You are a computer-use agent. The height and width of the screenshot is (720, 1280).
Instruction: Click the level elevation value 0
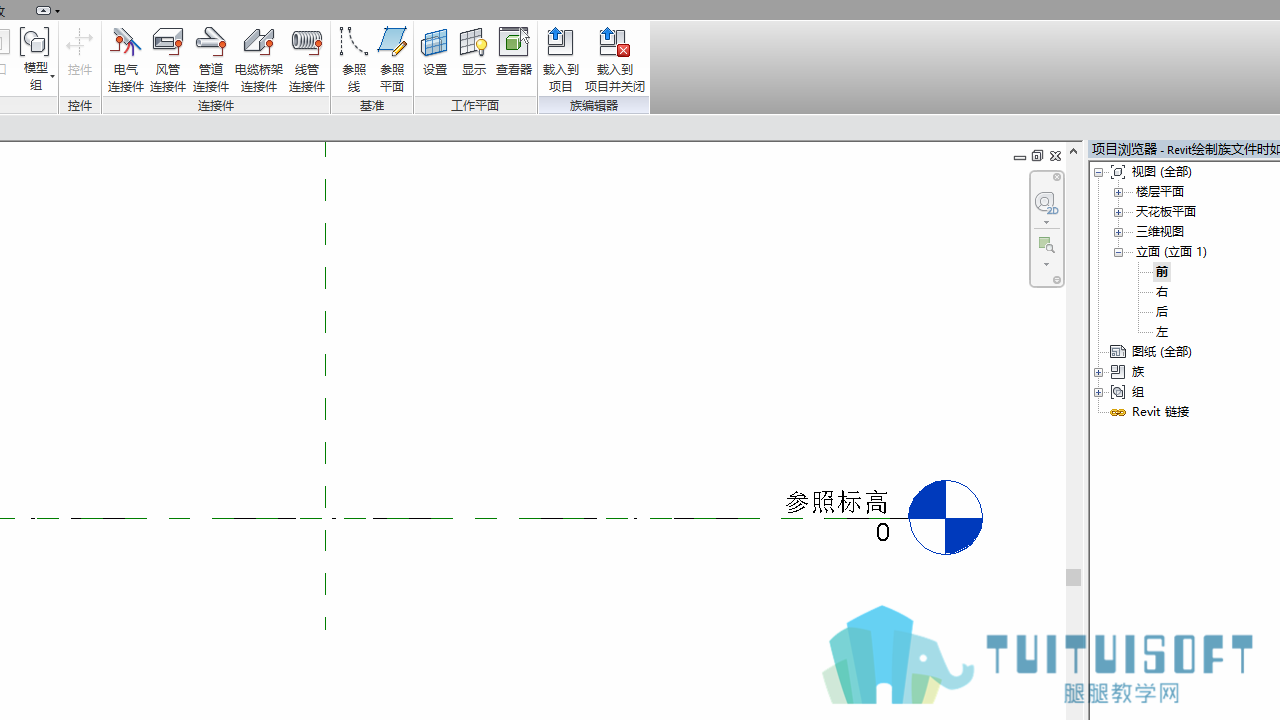pos(883,533)
